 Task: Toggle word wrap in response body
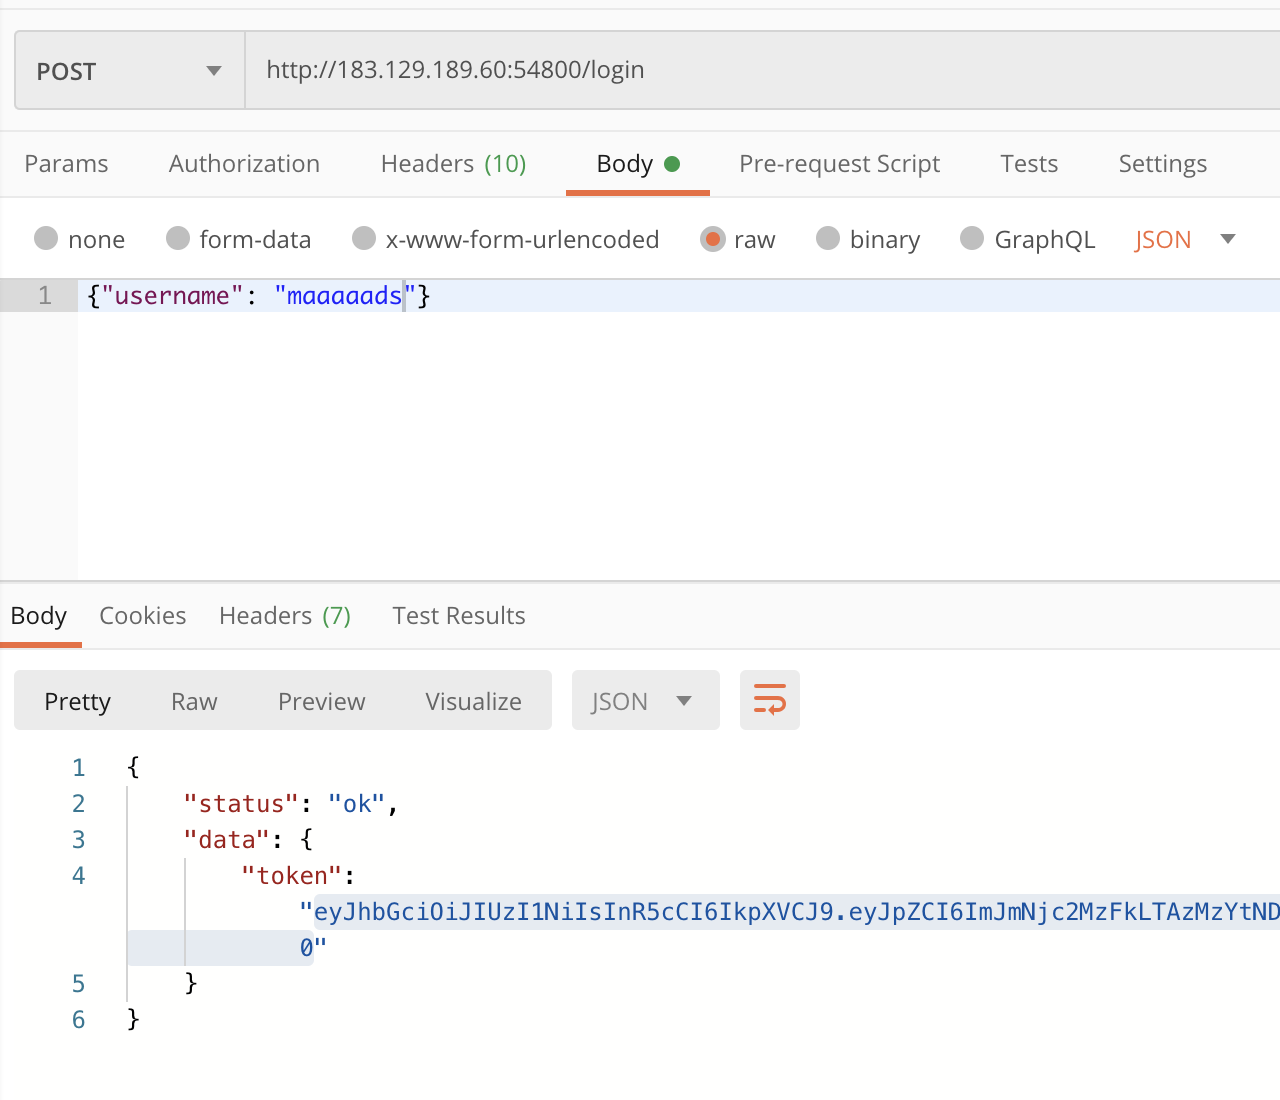coord(770,700)
